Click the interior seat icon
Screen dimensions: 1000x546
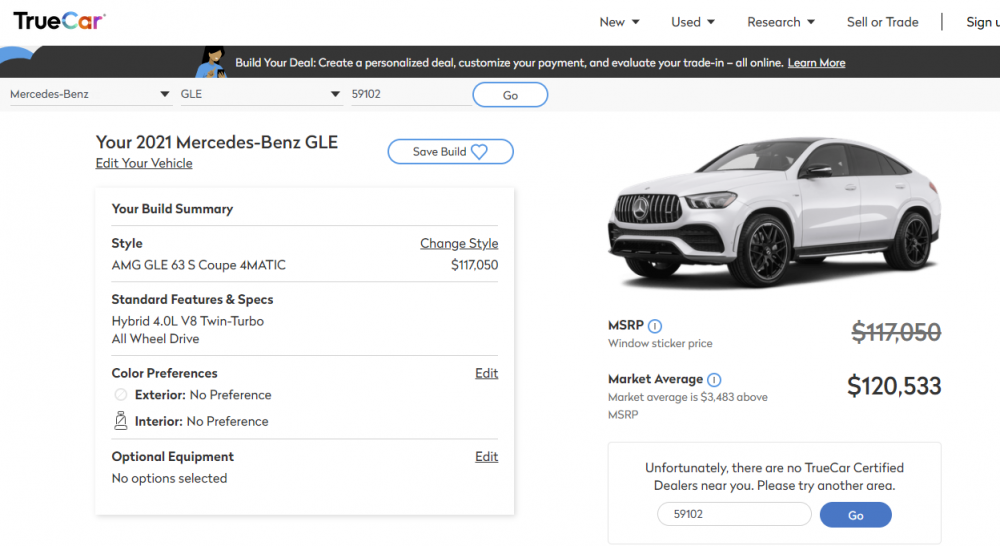coord(121,421)
